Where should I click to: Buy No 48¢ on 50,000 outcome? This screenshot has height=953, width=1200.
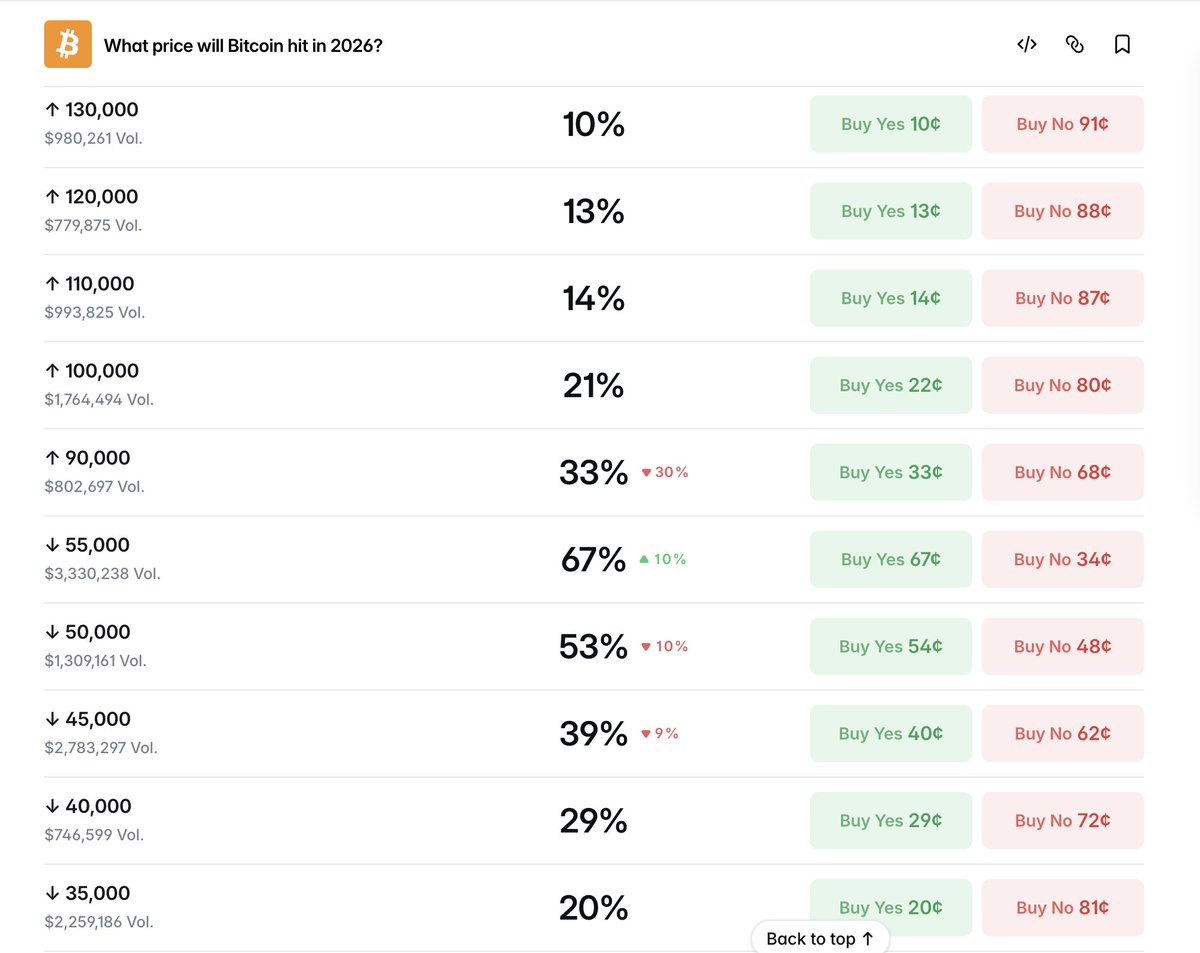[x=1063, y=646]
